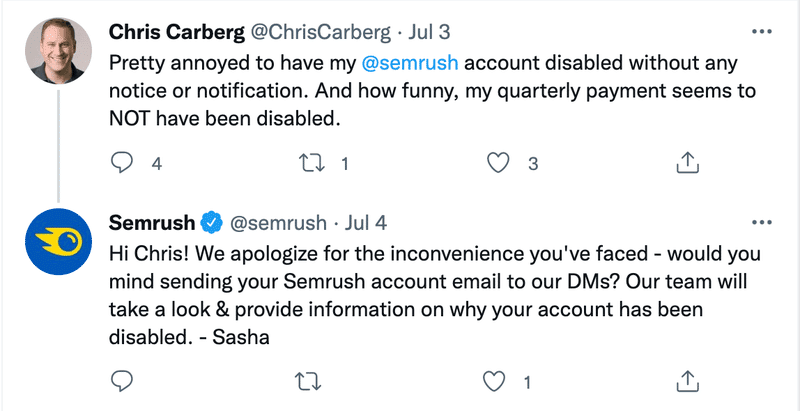
Task: Open Chris Carberg's profile photo
Action: pyautogui.click(x=58, y=50)
